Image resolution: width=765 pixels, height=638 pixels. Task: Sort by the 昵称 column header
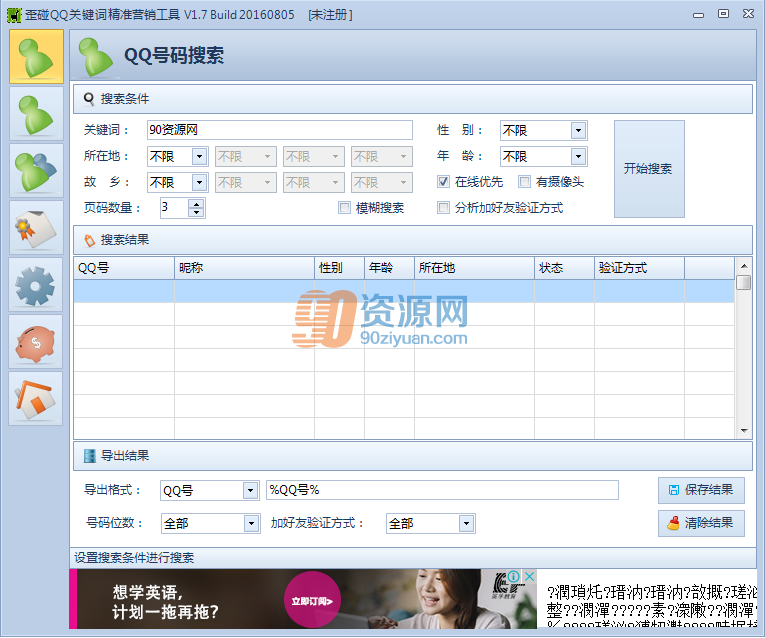point(244,268)
